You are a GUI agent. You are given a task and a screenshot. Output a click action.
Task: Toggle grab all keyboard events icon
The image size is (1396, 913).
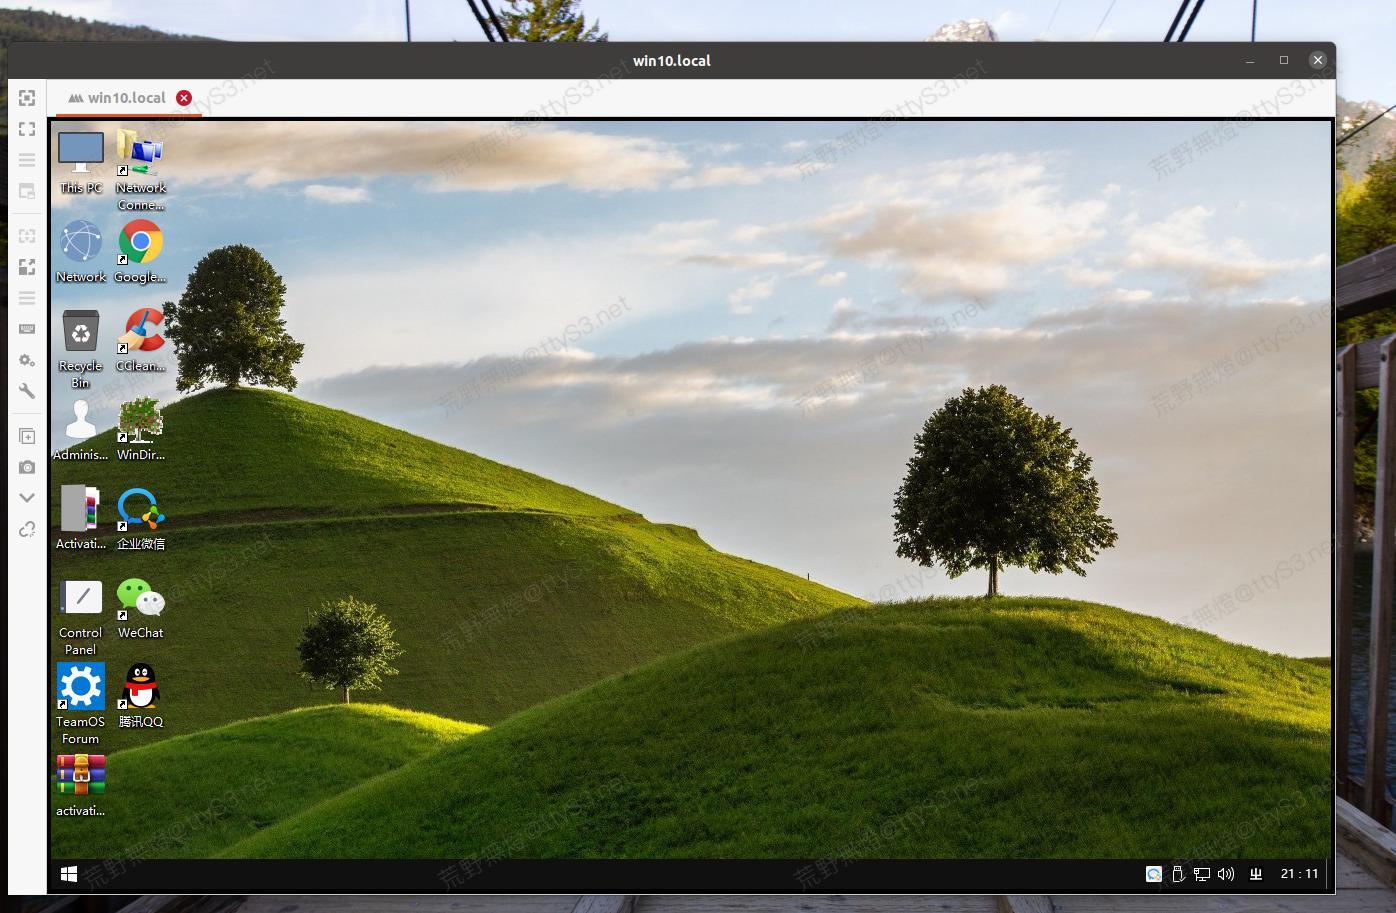pyautogui.click(x=27, y=329)
